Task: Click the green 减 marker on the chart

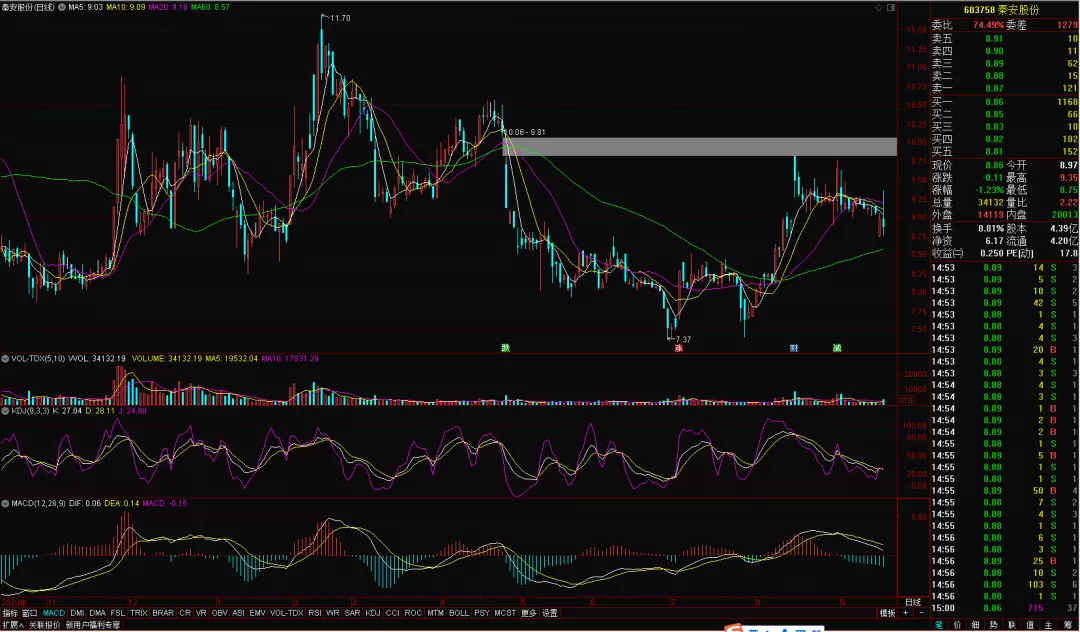Action: pos(837,348)
